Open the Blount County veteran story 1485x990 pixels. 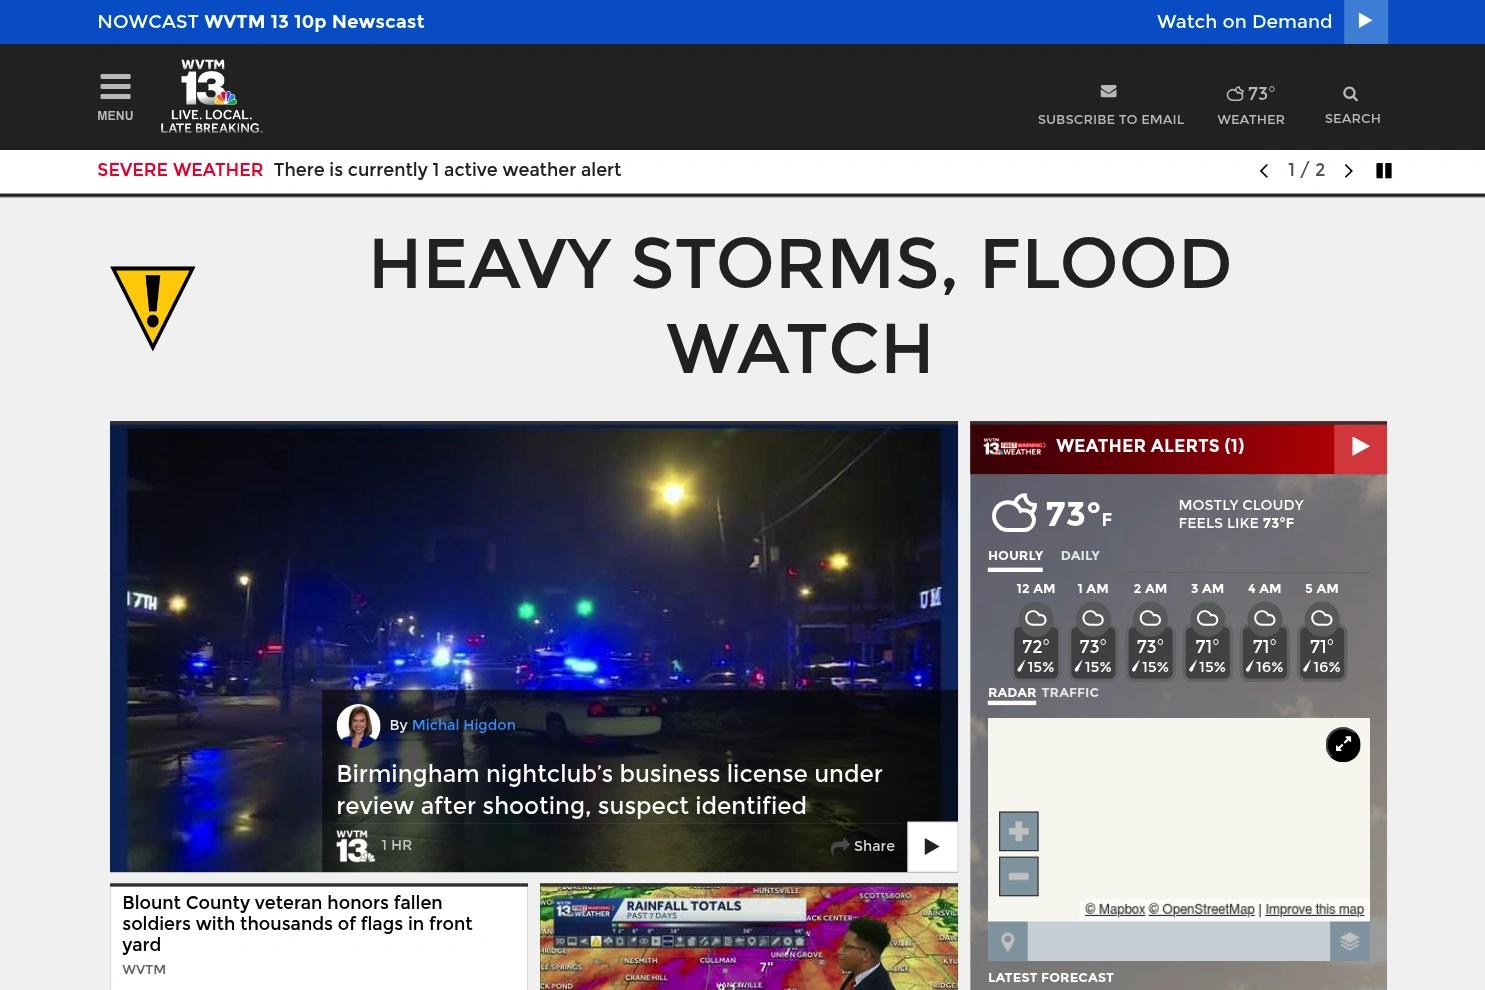tap(297, 923)
